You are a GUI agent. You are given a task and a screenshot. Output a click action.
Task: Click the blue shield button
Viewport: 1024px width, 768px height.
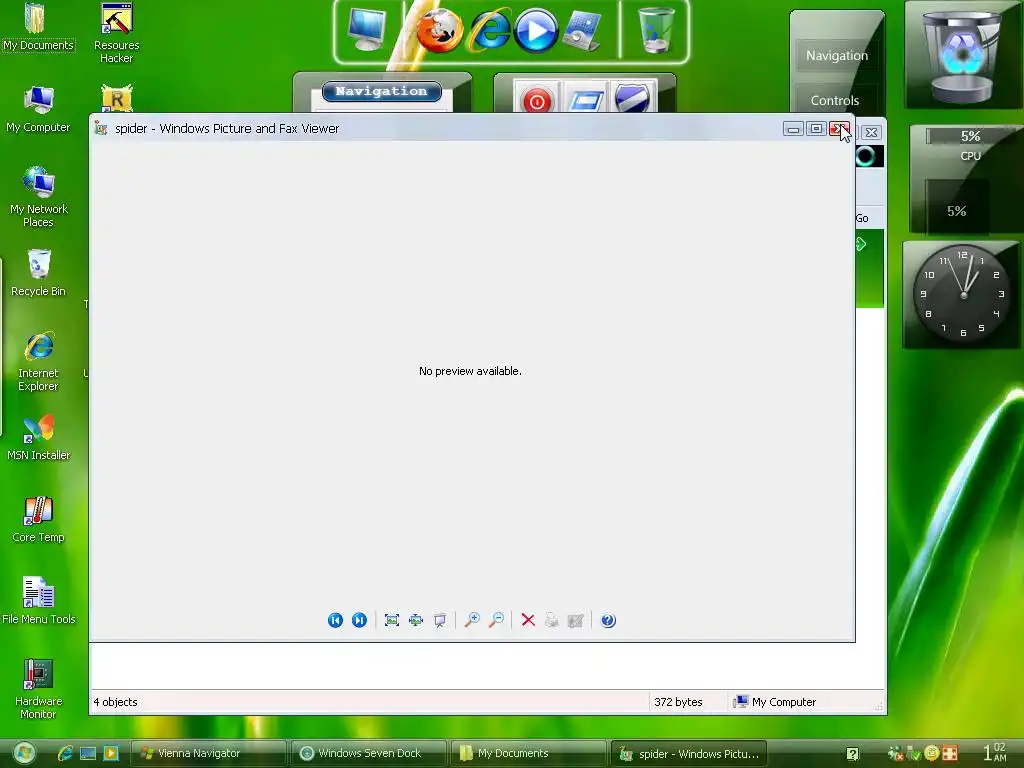(632, 99)
